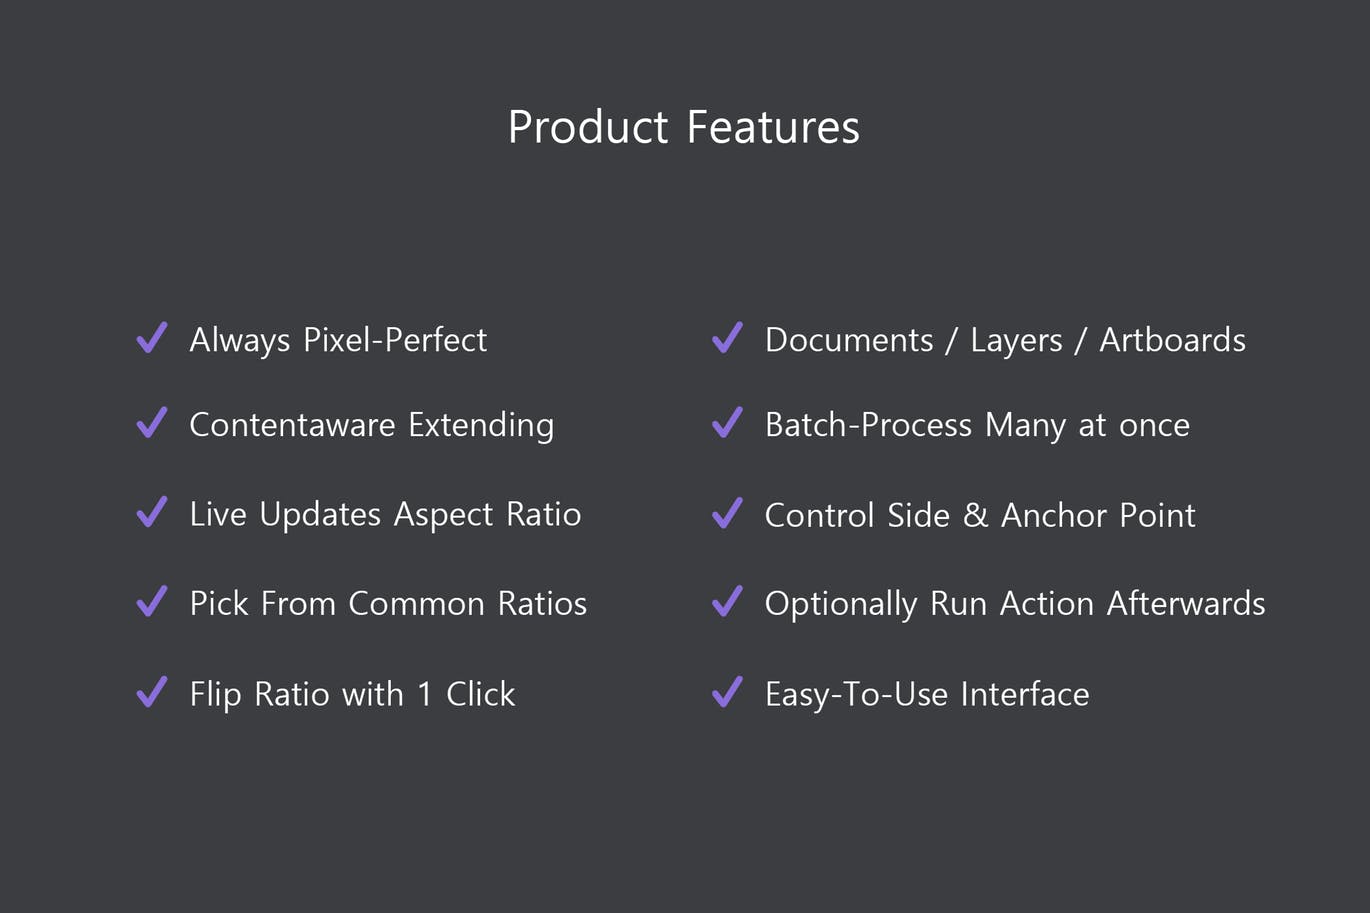The image size is (1370, 913).
Task: Click the Always Pixel-Perfect text
Action: click(x=338, y=340)
